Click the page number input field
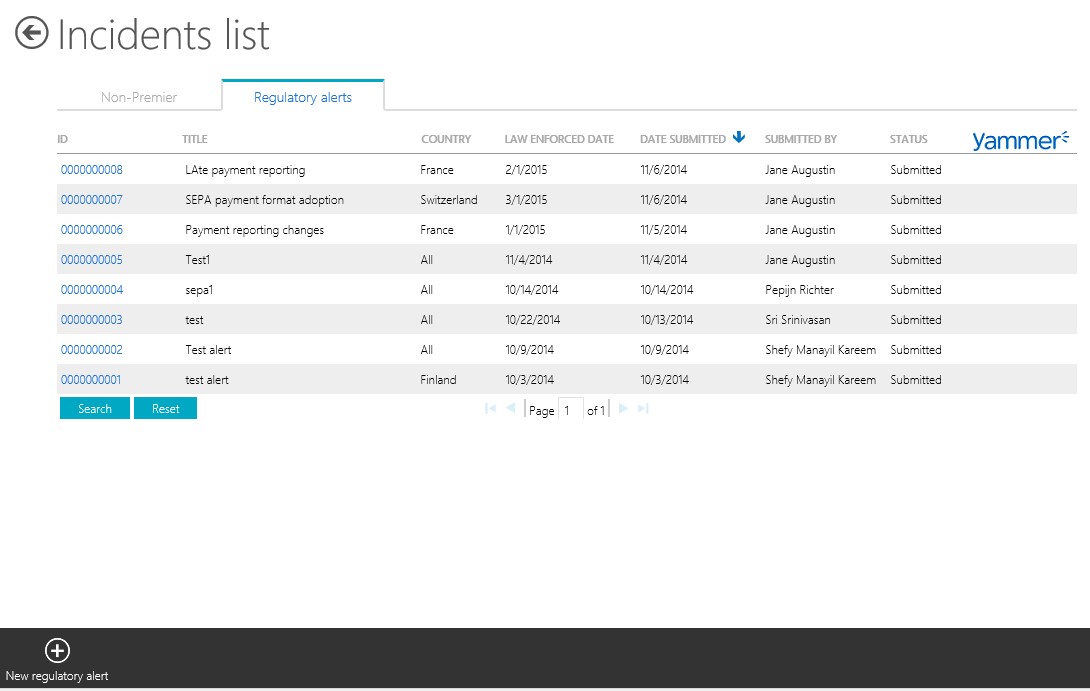 [x=570, y=410]
